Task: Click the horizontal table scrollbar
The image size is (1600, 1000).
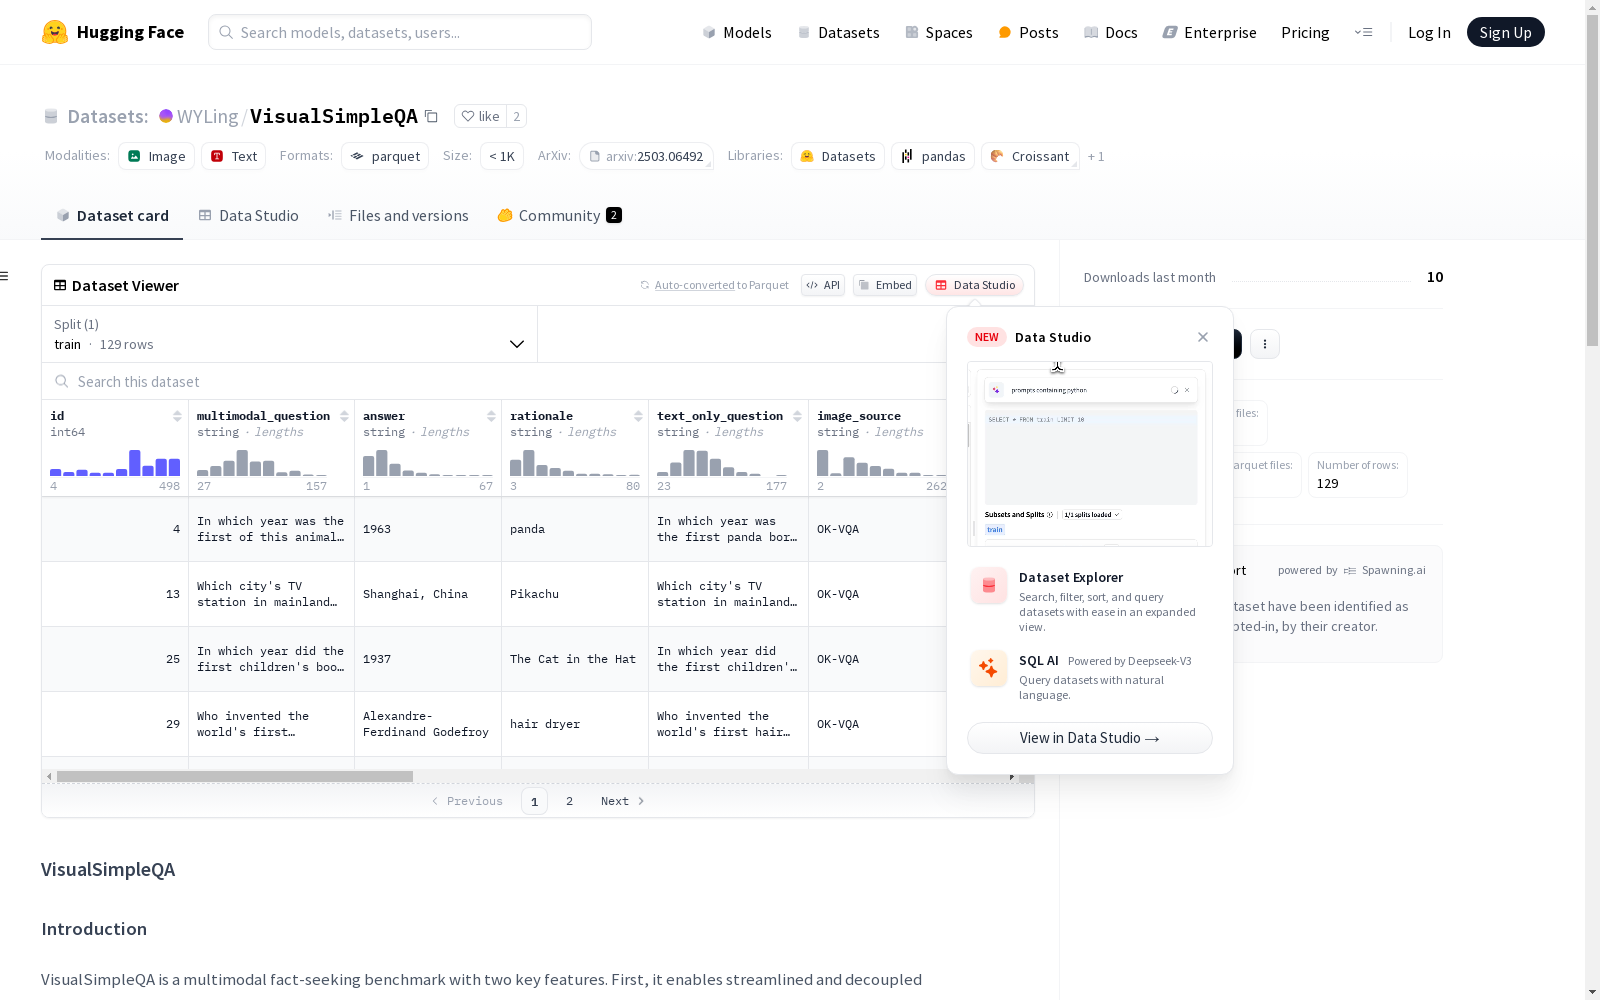Action: coord(235,776)
